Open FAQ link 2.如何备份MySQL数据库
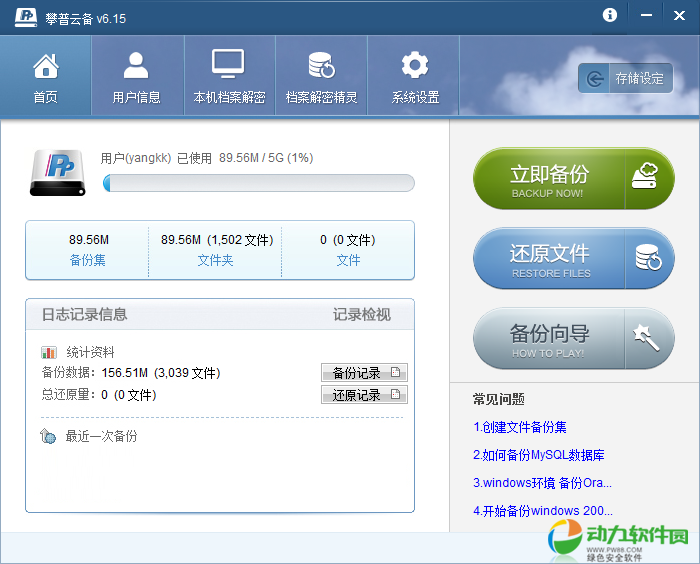The image size is (700, 564). click(x=538, y=455)
